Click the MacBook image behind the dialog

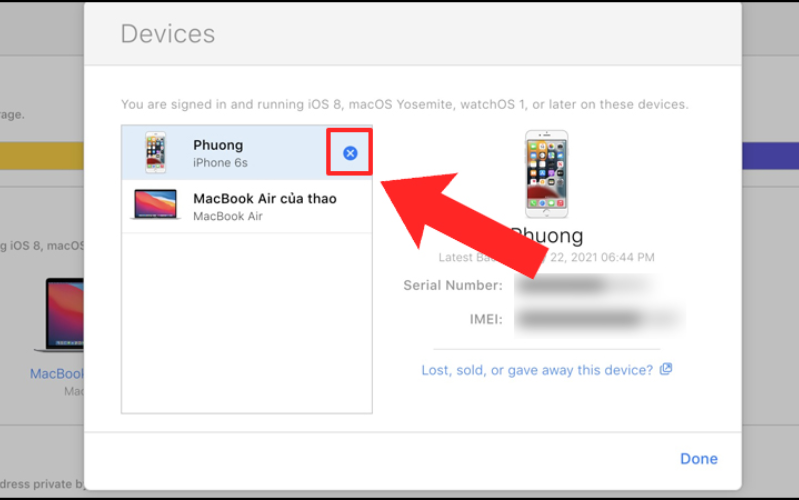pyautogui.click(x=59, y=315)
